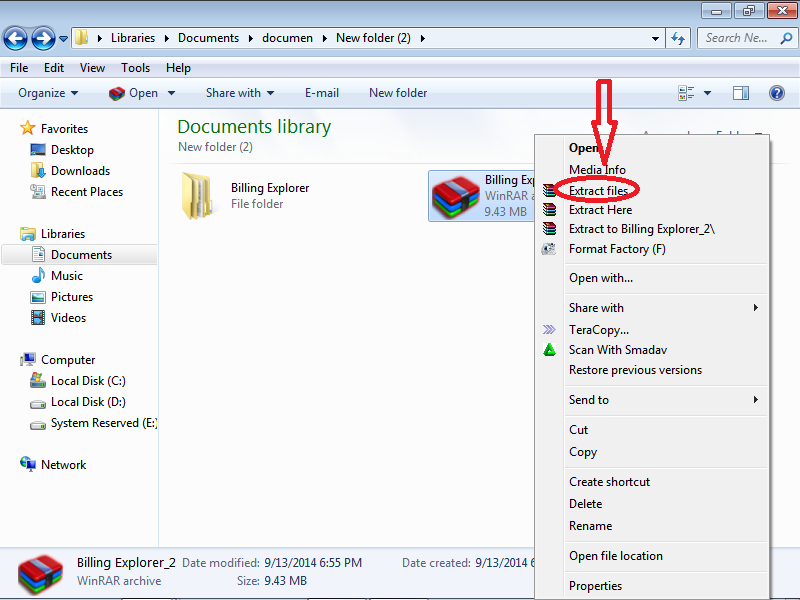Select the Documents library in sidebar
This screenshot has height=600, width=800.
[x=80, y=255]
